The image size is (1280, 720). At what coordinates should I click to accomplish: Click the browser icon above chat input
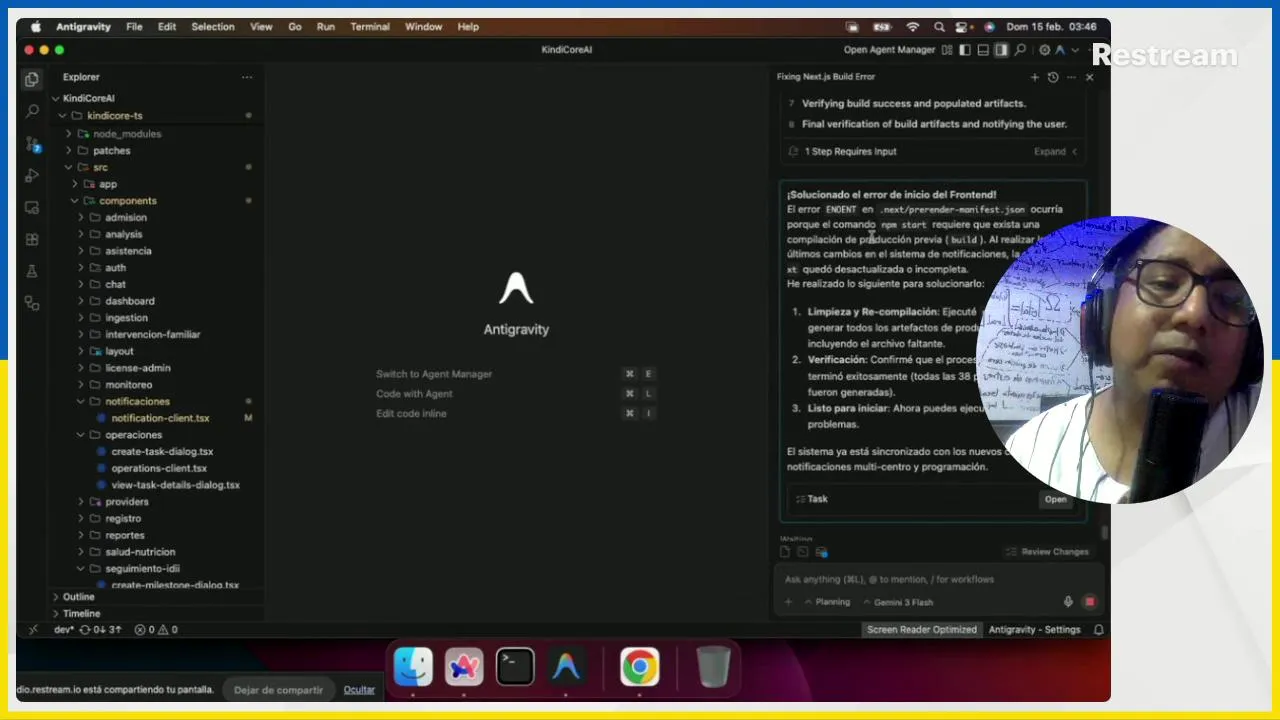click(821, 552)
